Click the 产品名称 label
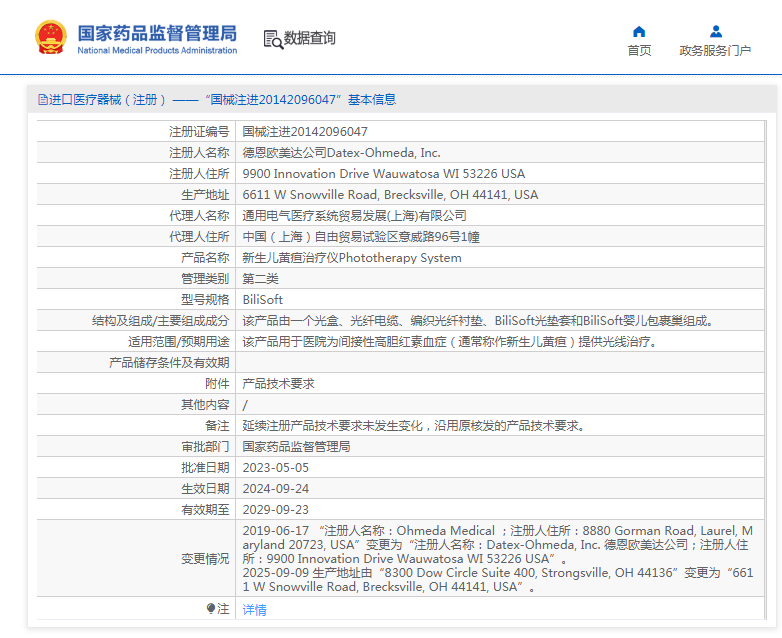This screenshot has width=782, height=638. tap(205, 257)
